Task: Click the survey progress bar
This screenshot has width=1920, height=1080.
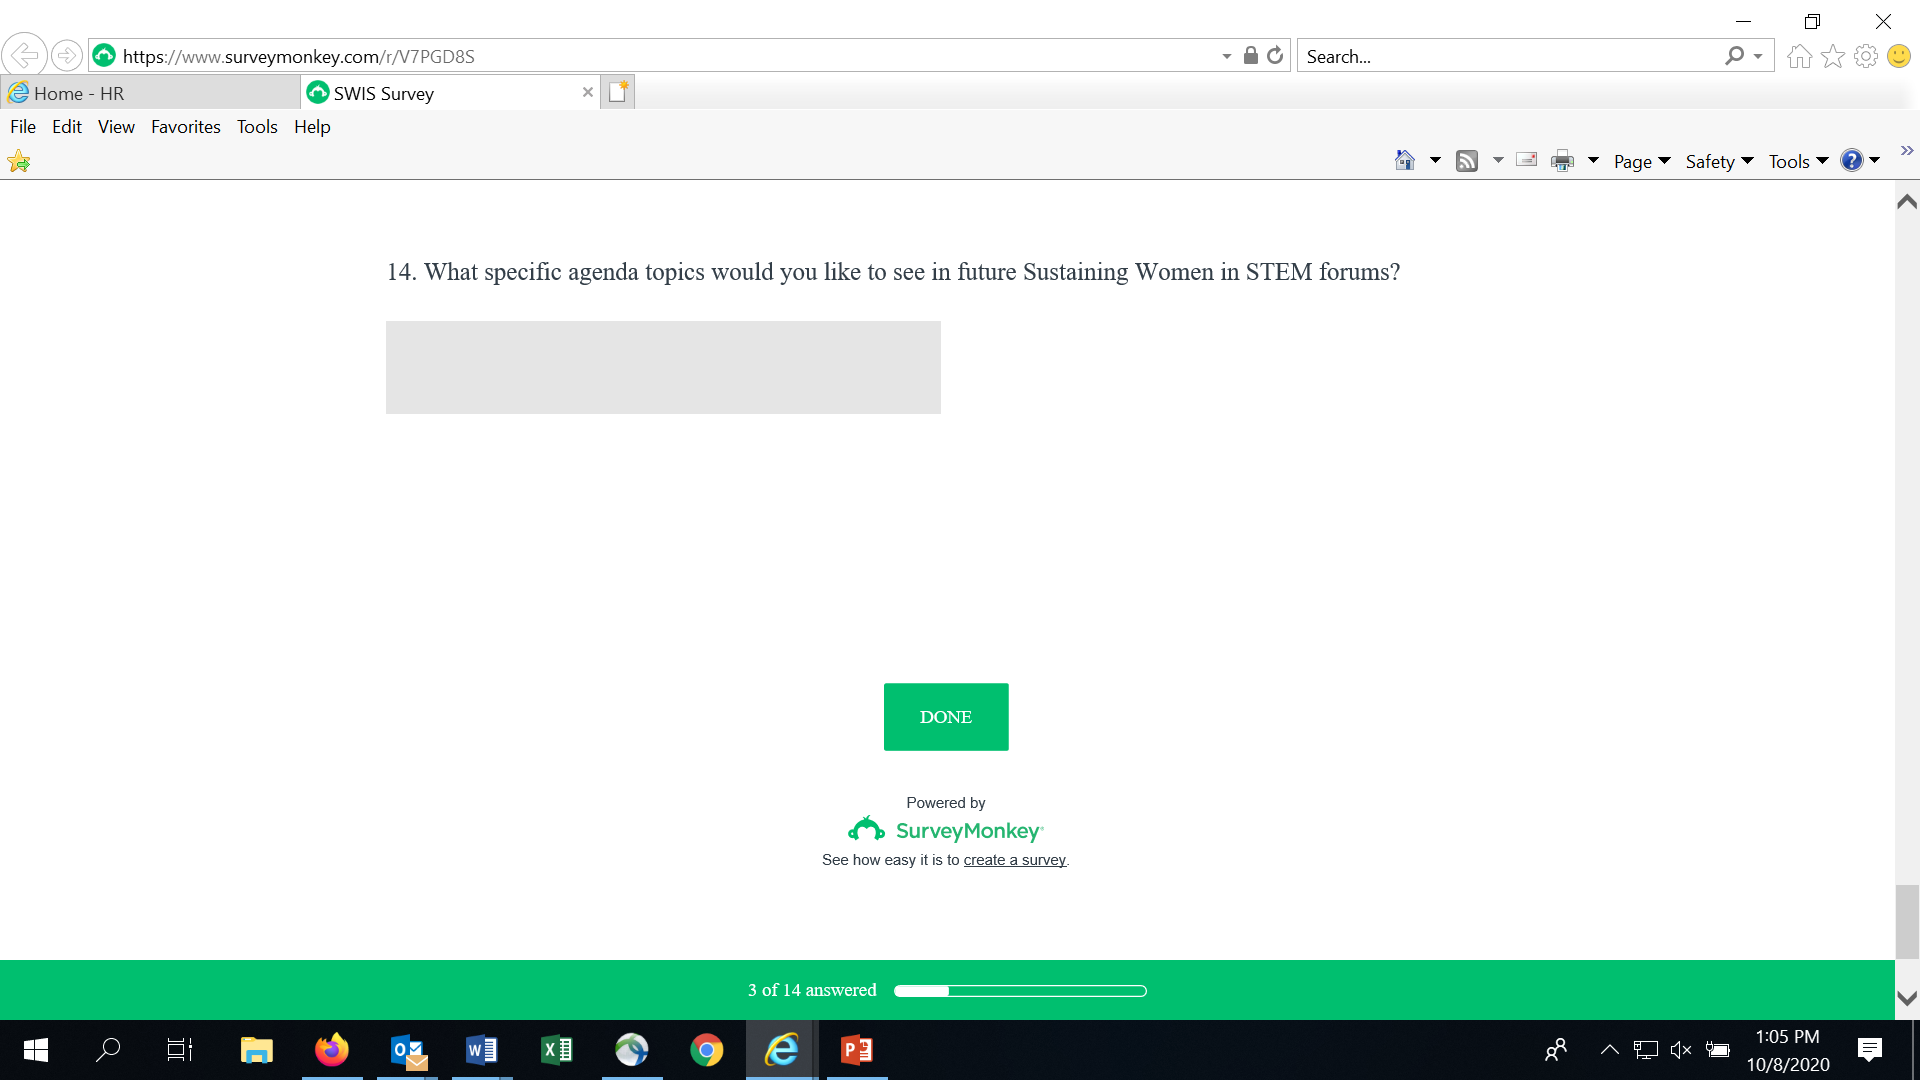Action: tap(1020, 991)
